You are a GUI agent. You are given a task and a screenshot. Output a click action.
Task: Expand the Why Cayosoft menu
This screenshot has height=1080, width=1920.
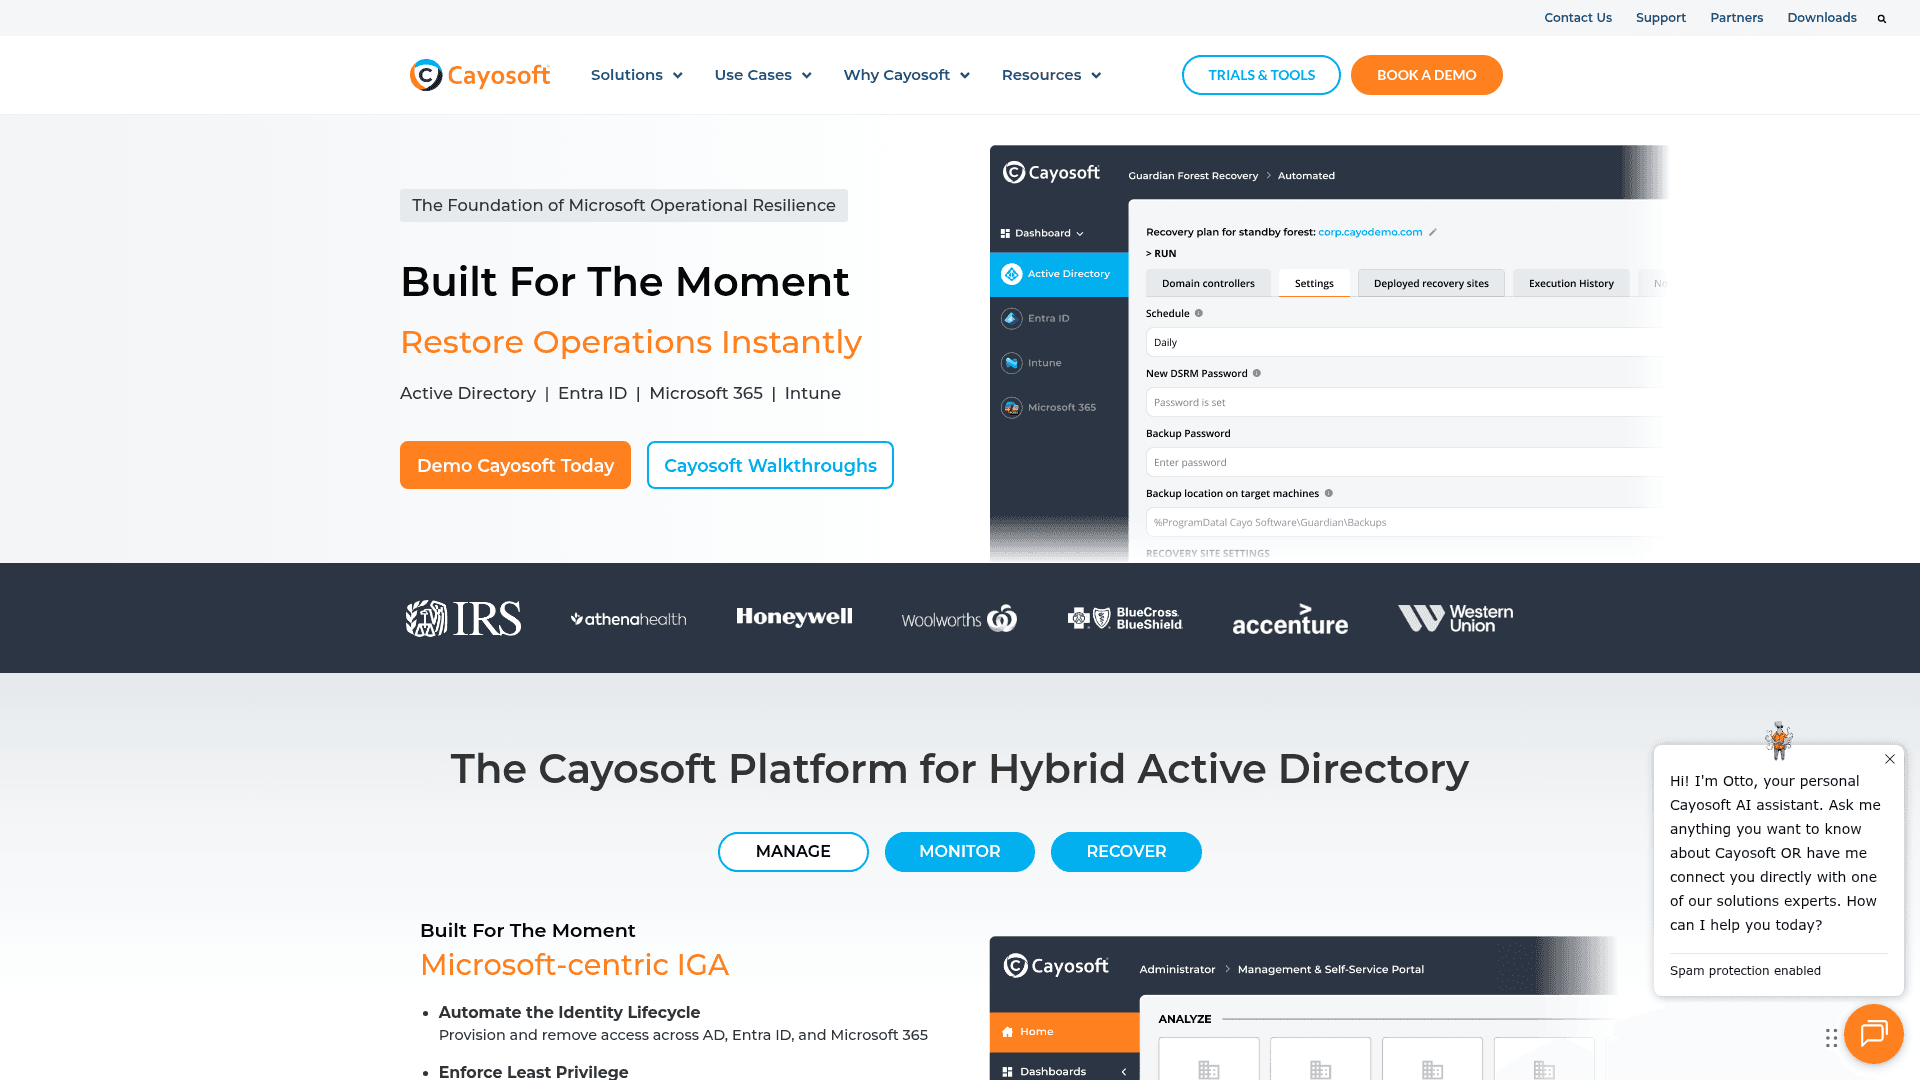[907, 75]
